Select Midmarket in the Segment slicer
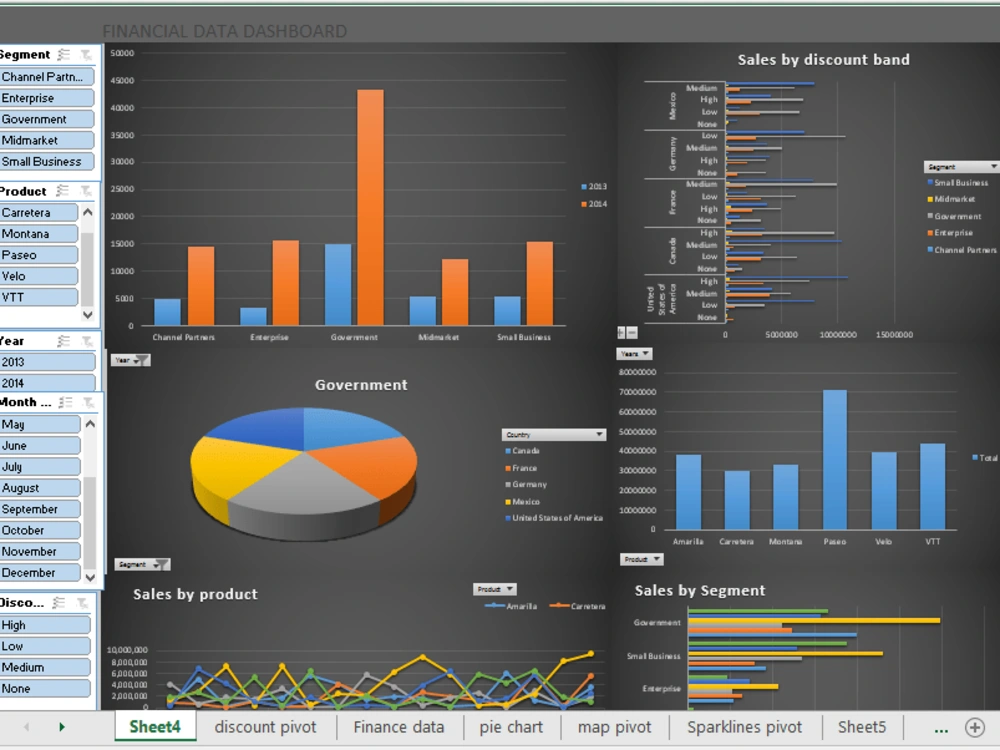Image resolution: width=1000 pixels, height=750 pixels. point(47,140)
